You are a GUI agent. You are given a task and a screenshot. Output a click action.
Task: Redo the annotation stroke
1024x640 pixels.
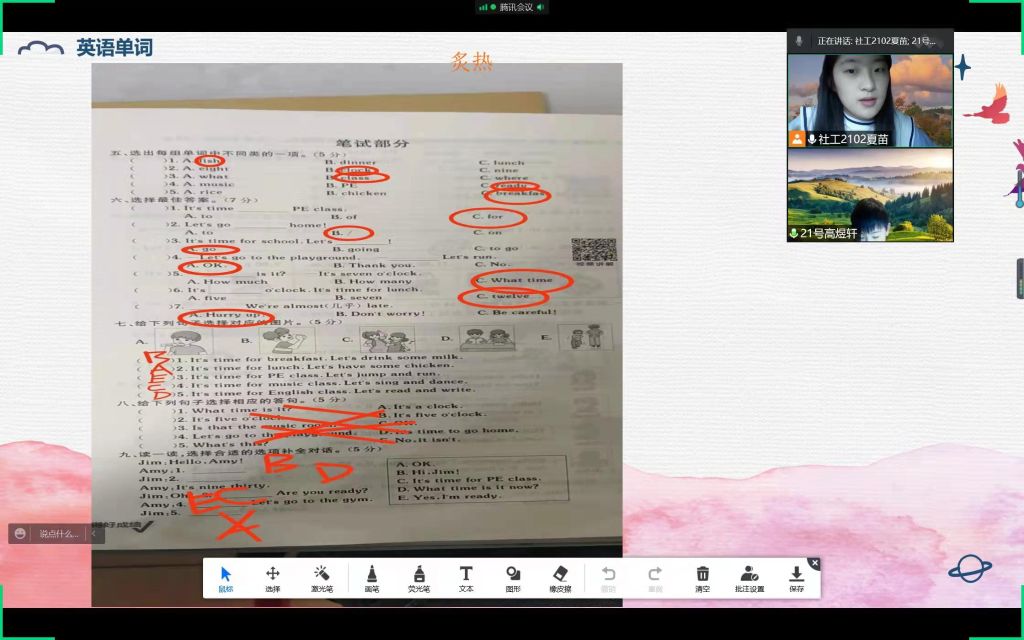coord(655,578)
